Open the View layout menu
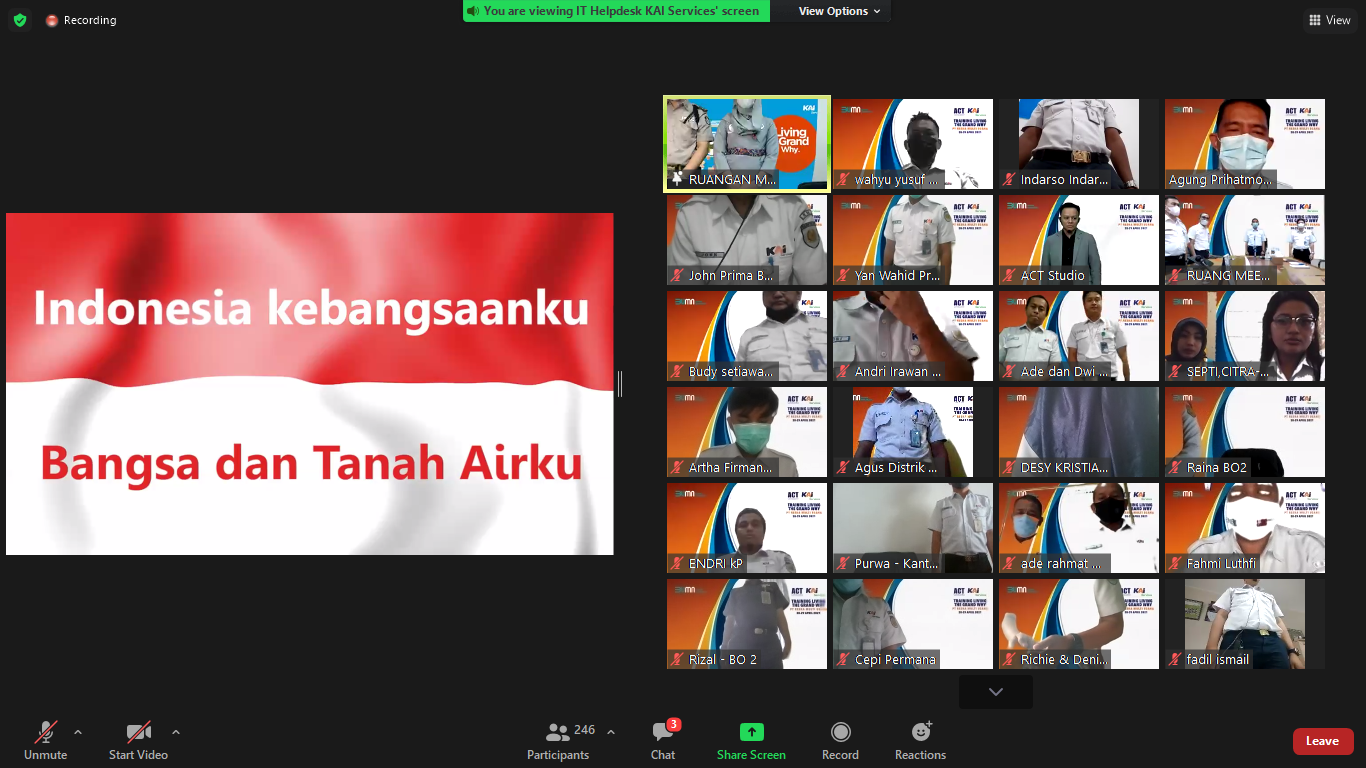The image size is (1366, 768). (1329, 20)
